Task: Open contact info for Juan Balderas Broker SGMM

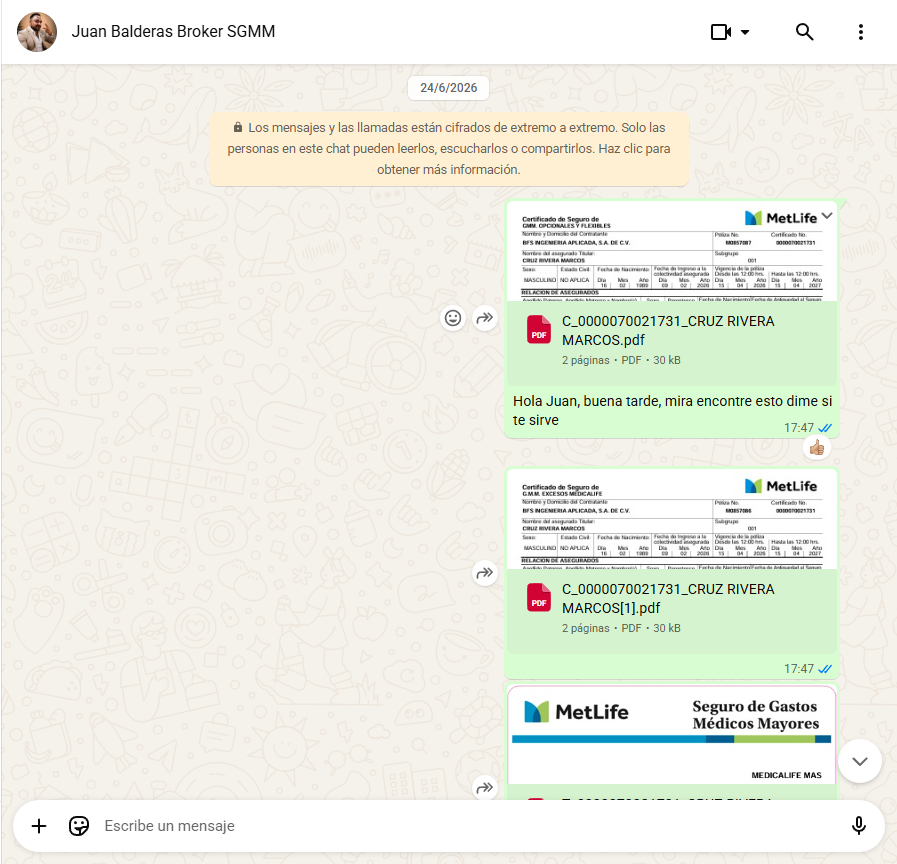Action: tap(173, 31)
